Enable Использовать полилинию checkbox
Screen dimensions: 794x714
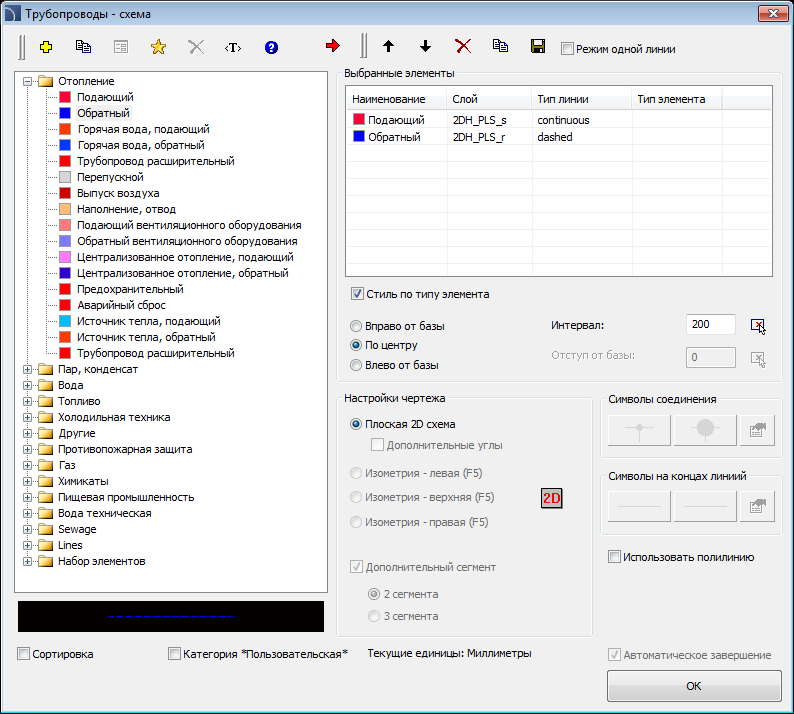click(614, 557)
